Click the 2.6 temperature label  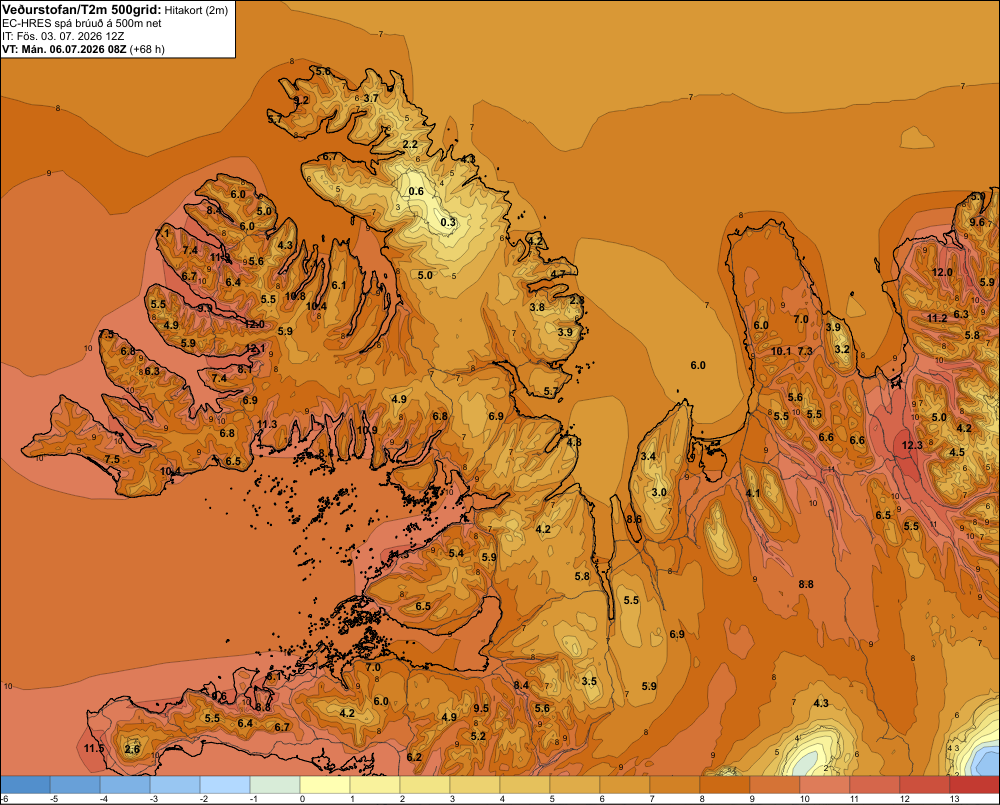click(132, 749)
